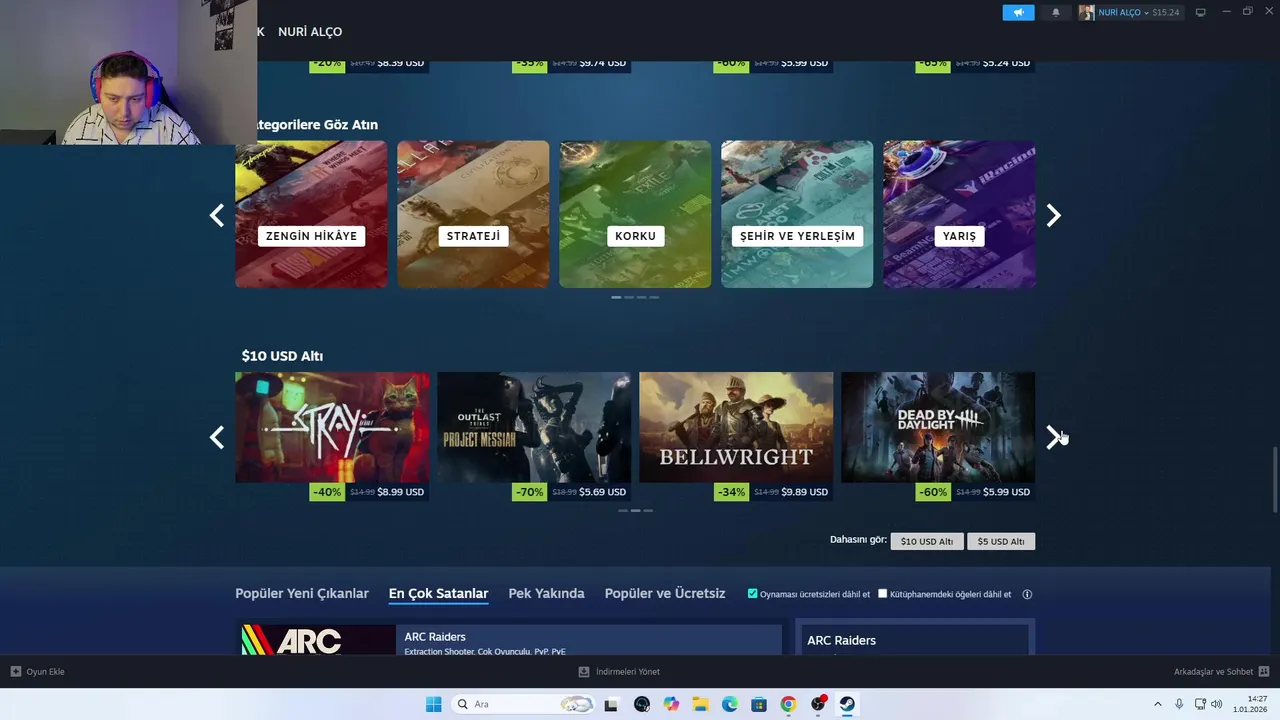Click the profile avatar in top bar
Screen dimensions: 1280x720
pyautogui.click(x=1086, y=12)
